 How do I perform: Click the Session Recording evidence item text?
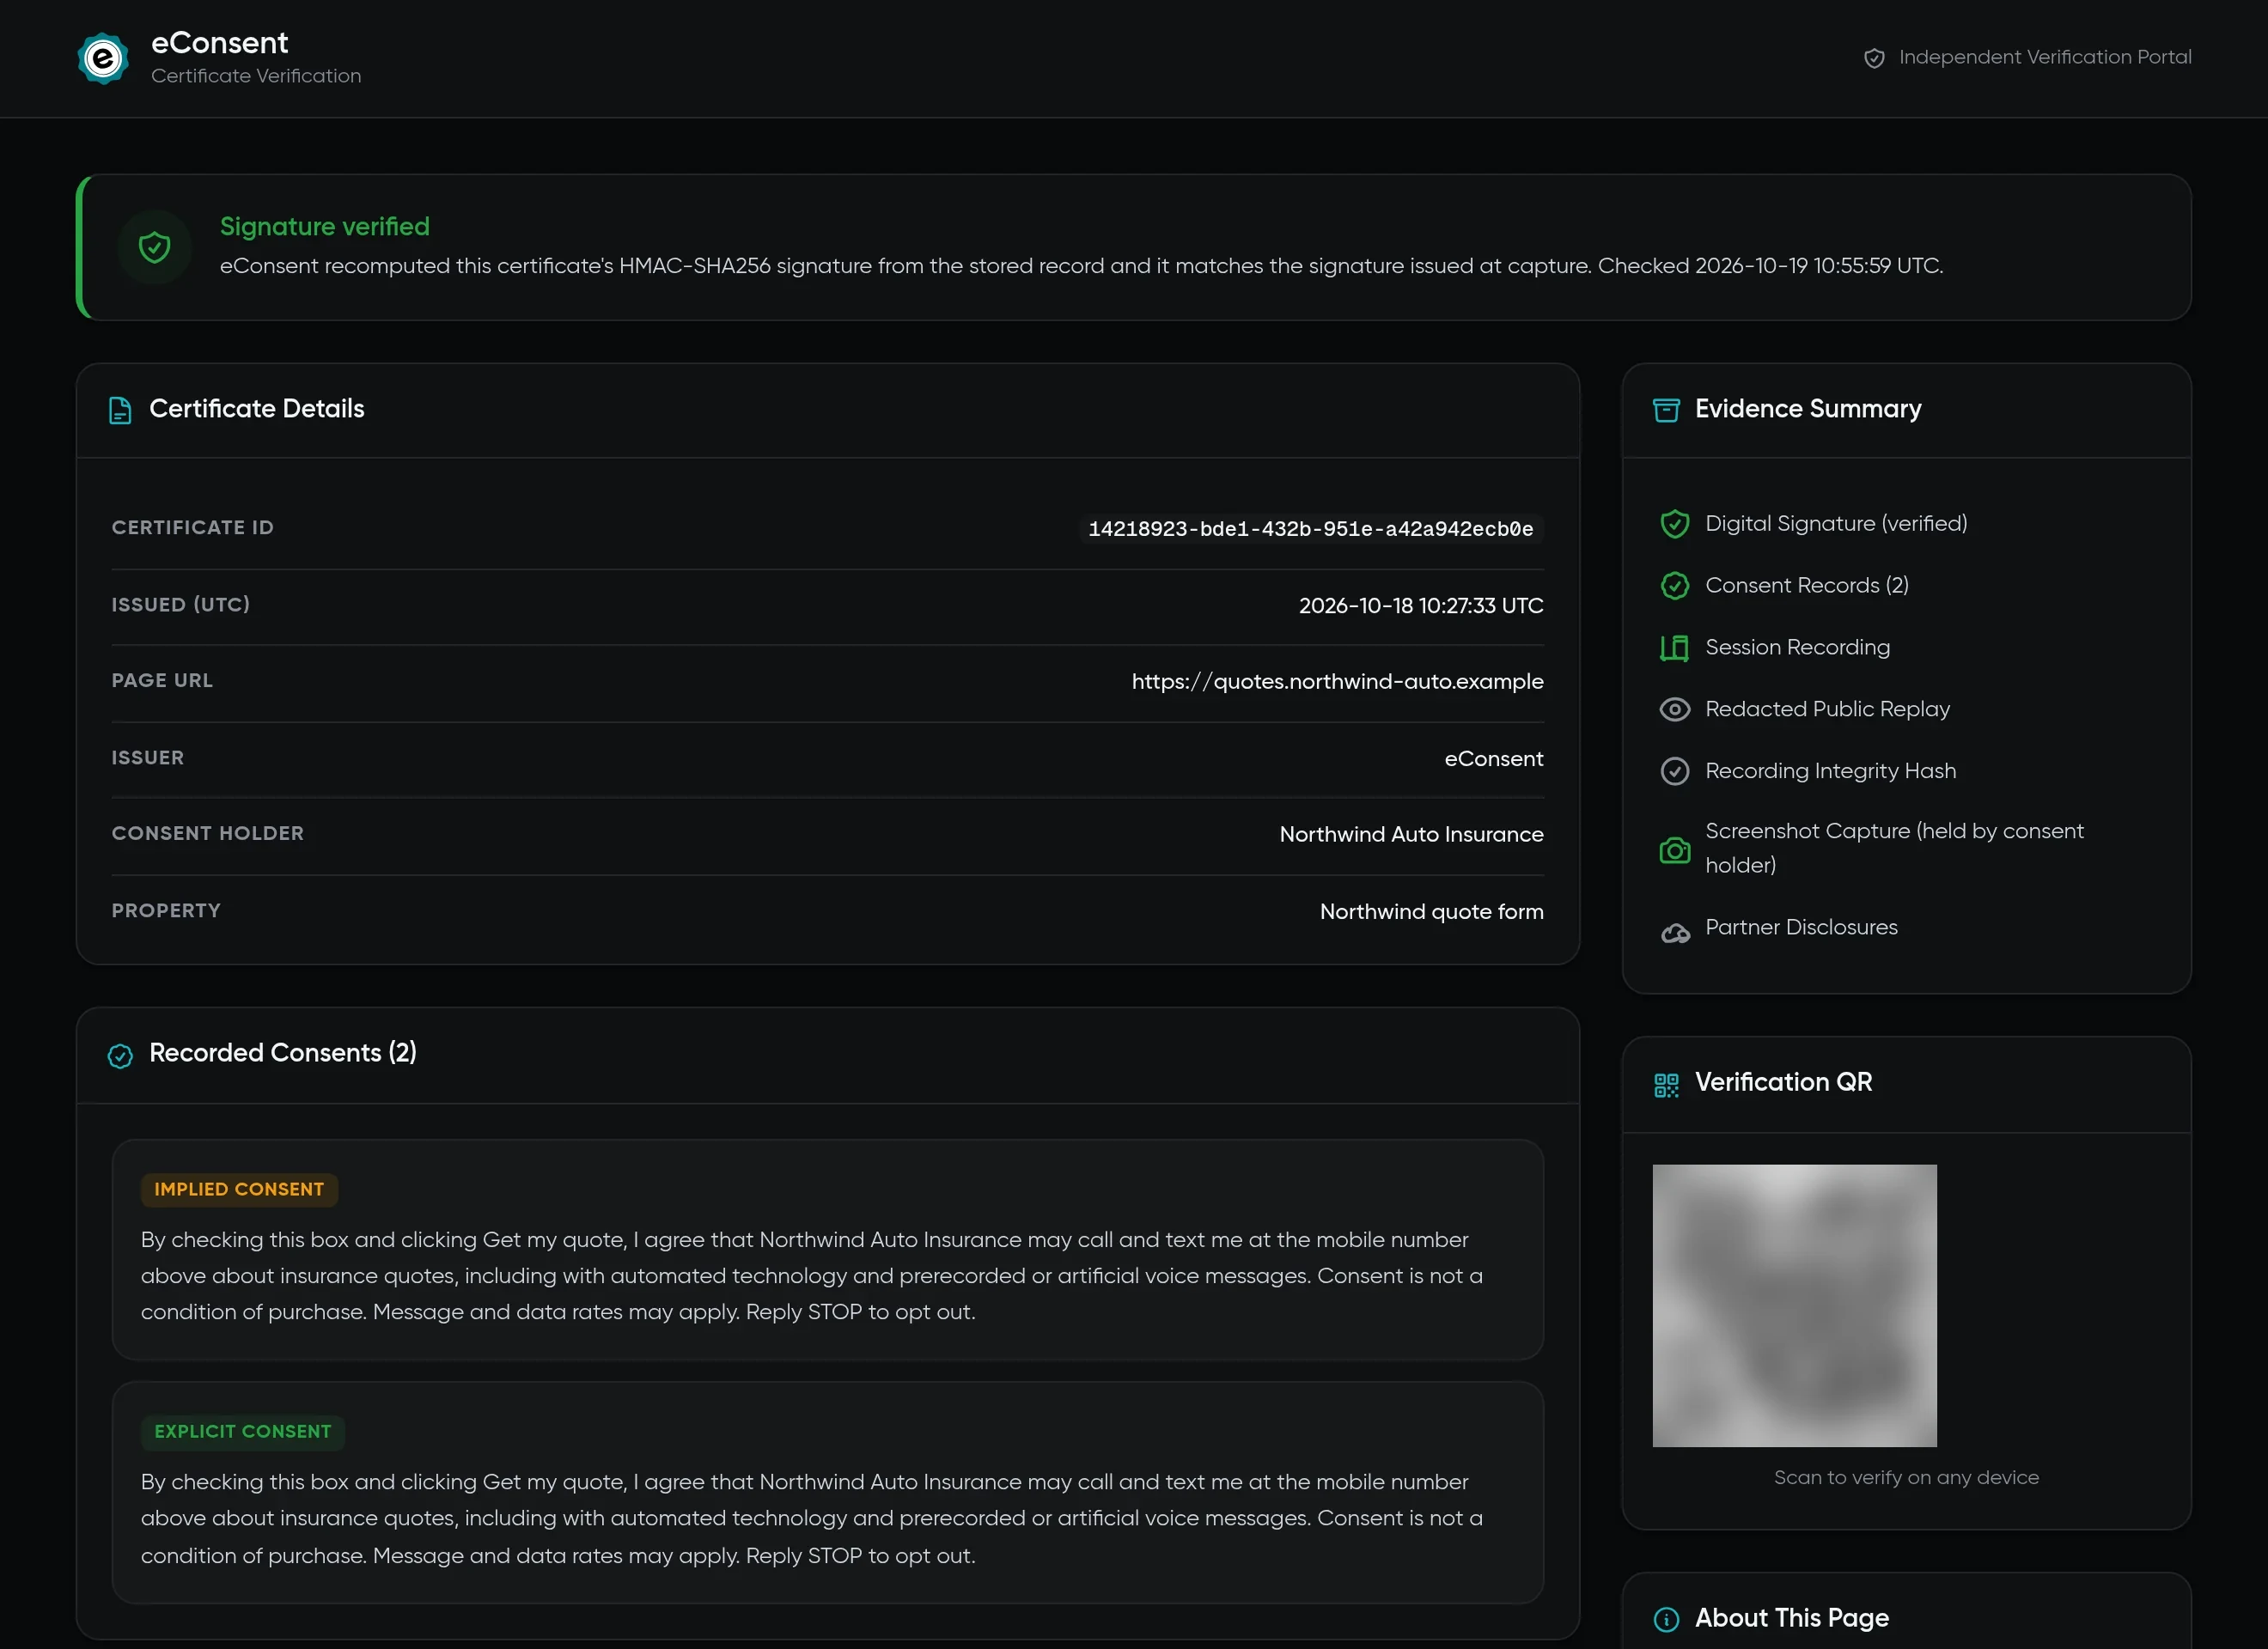(x=1797, y=647)
